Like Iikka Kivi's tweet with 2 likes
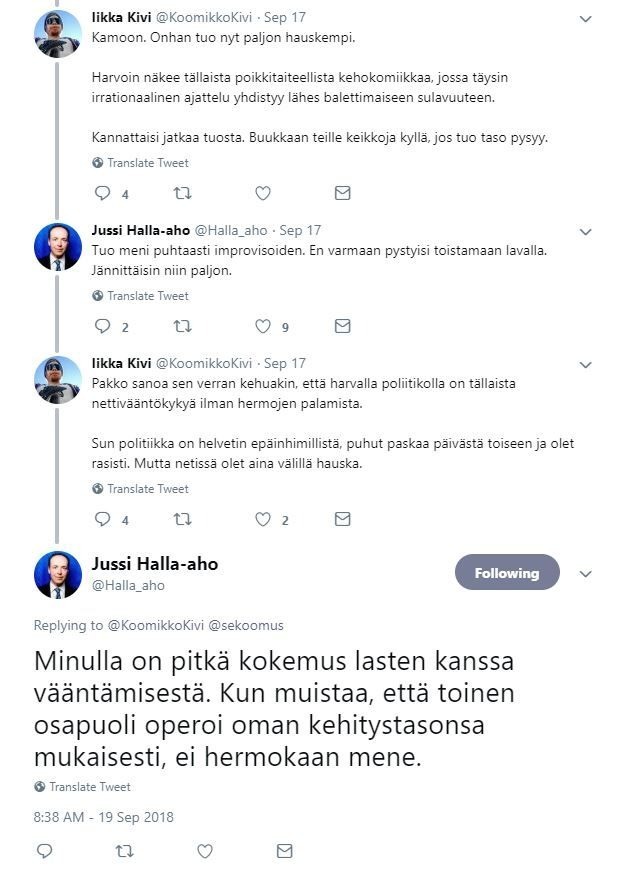Image resolution: width=618 pixels, height=881 pixels. [263, 519]
